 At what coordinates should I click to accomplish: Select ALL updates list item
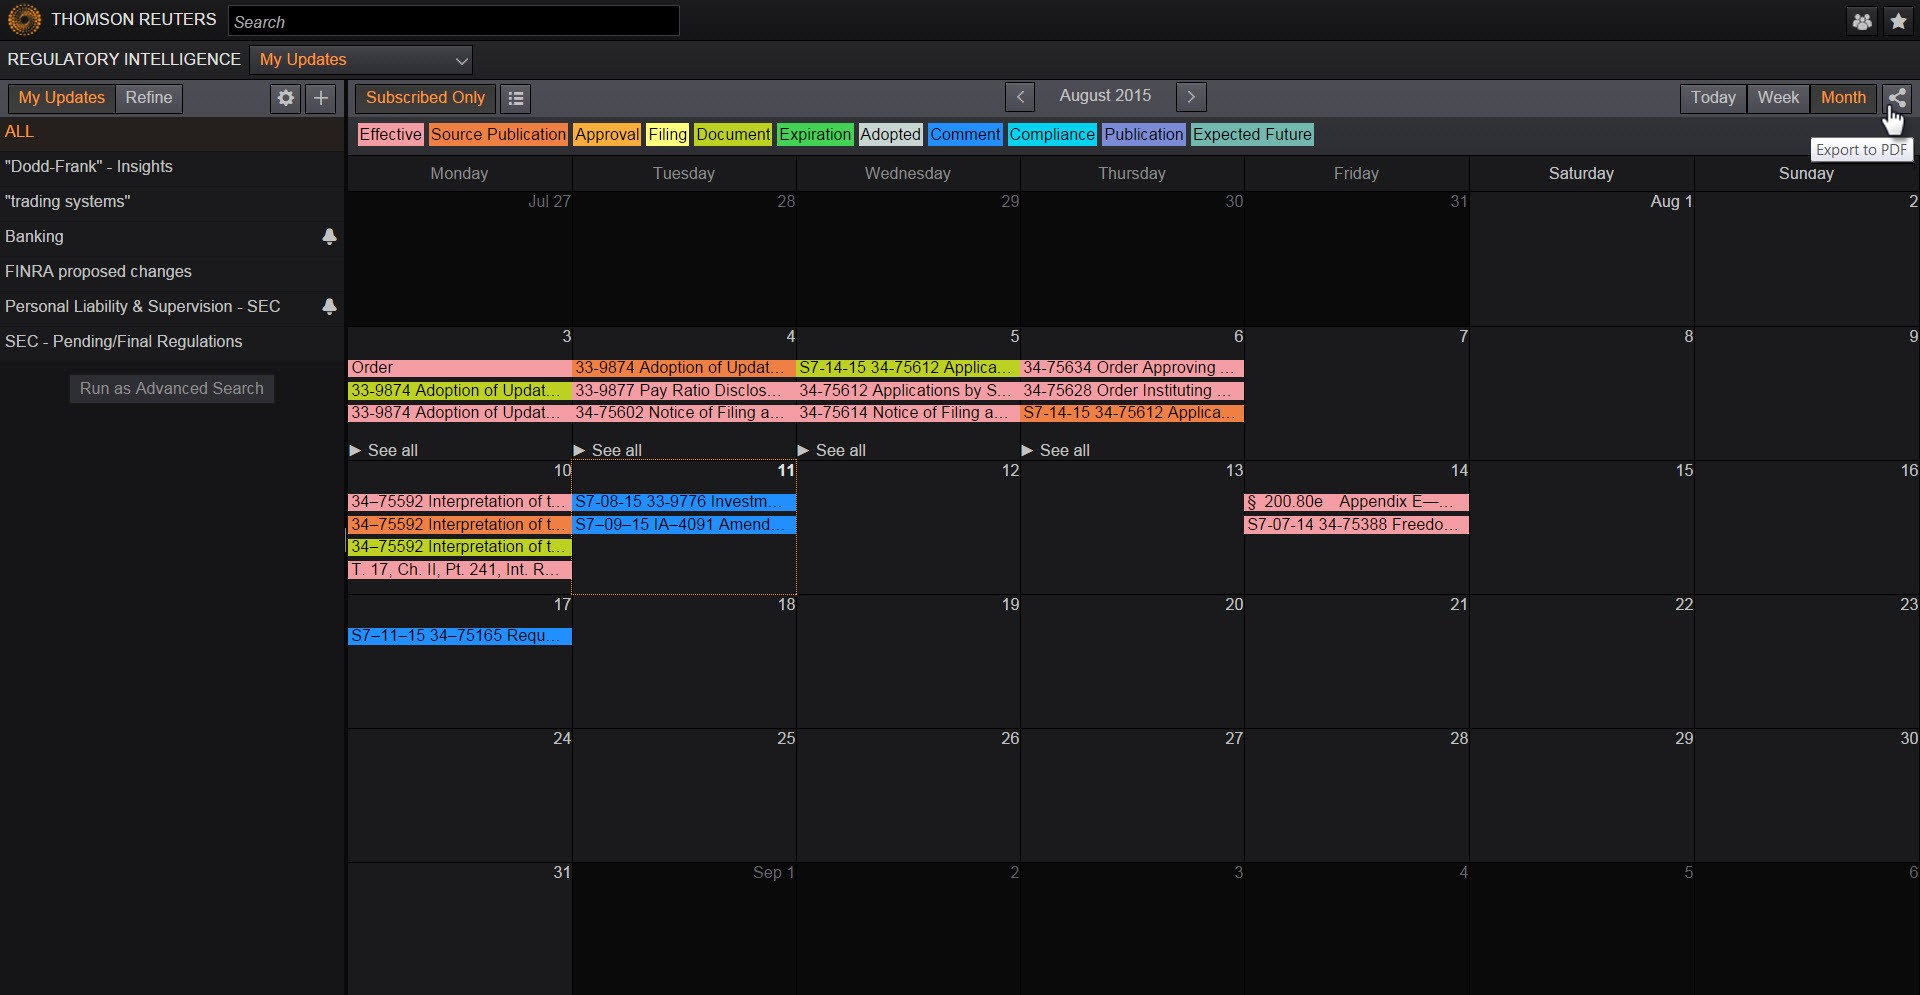[172, 132]
